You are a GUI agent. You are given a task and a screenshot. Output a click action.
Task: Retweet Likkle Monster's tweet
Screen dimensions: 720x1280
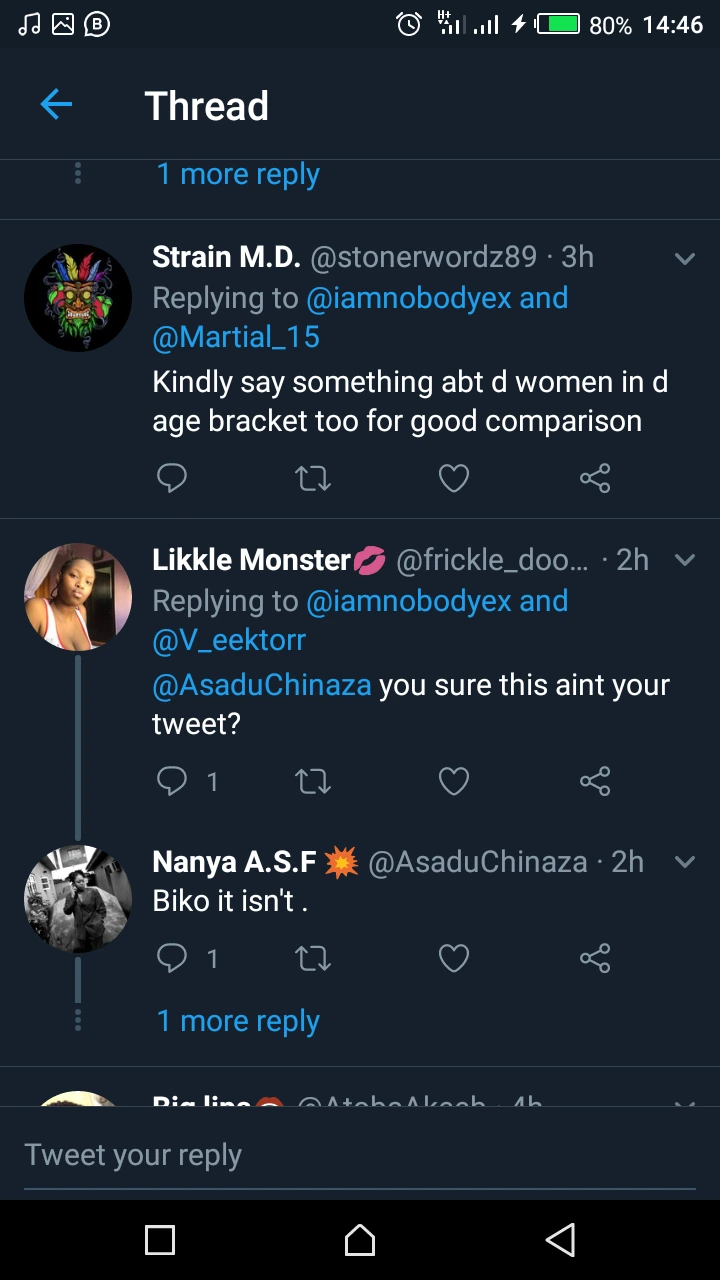(x=313, y=781)
